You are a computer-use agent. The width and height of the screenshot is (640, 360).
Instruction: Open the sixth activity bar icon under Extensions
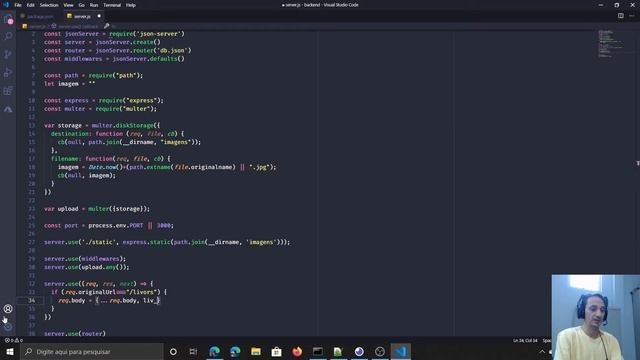8,109
